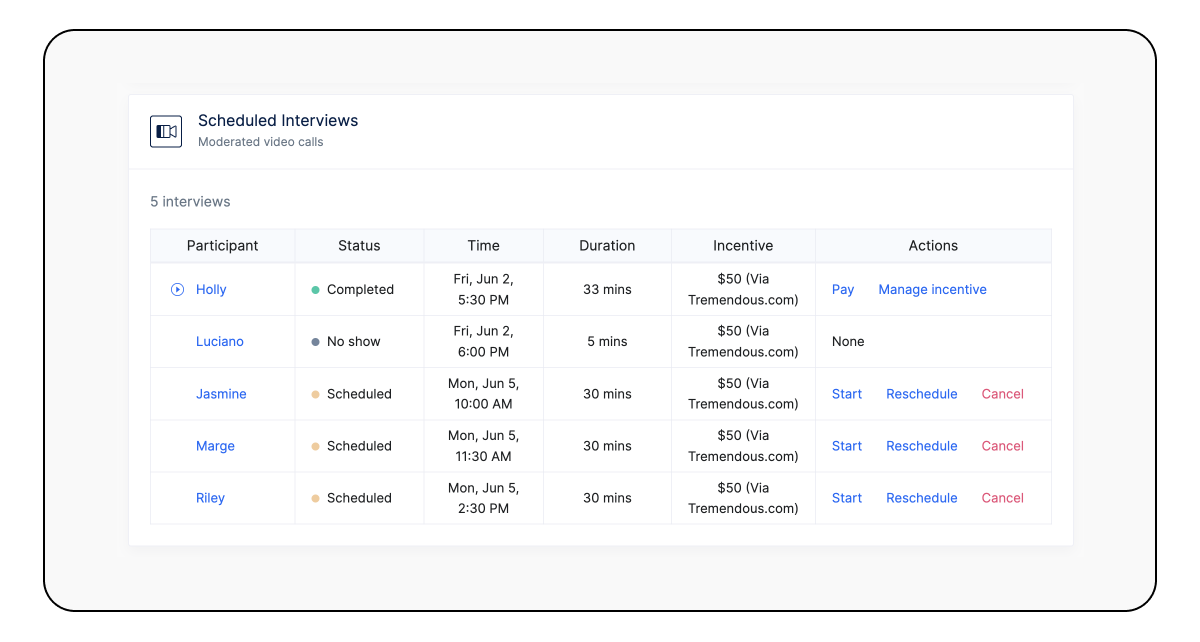Reschedule Marge's interview

(922, 446)
